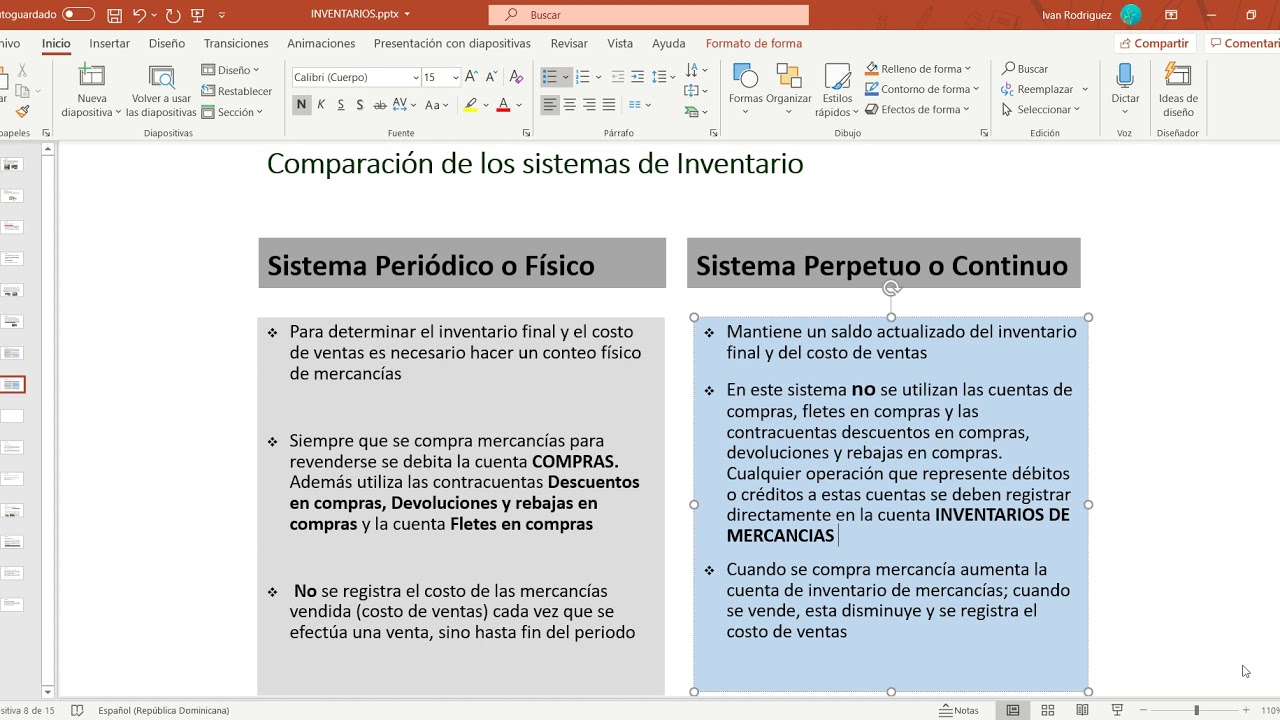The image size is (1280, 720).
Task: Decrease font size
Action: pyautogui.click(x=492, y=77)
